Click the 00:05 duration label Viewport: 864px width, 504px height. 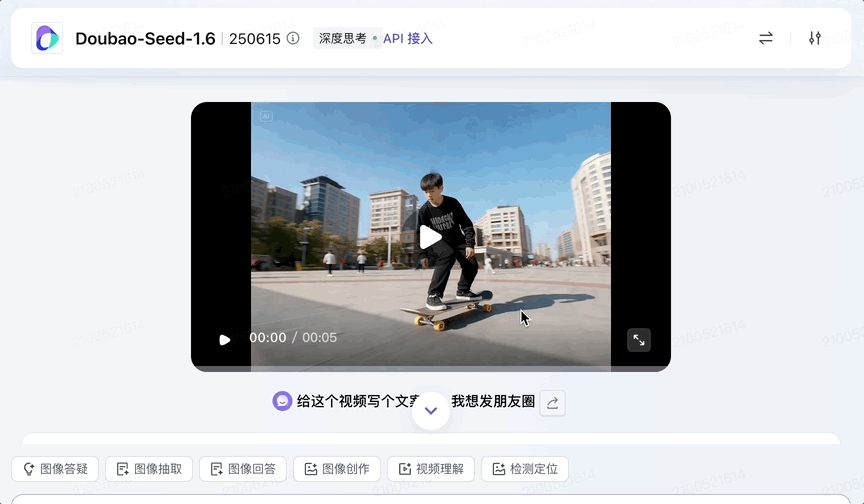tap(320, 338)
